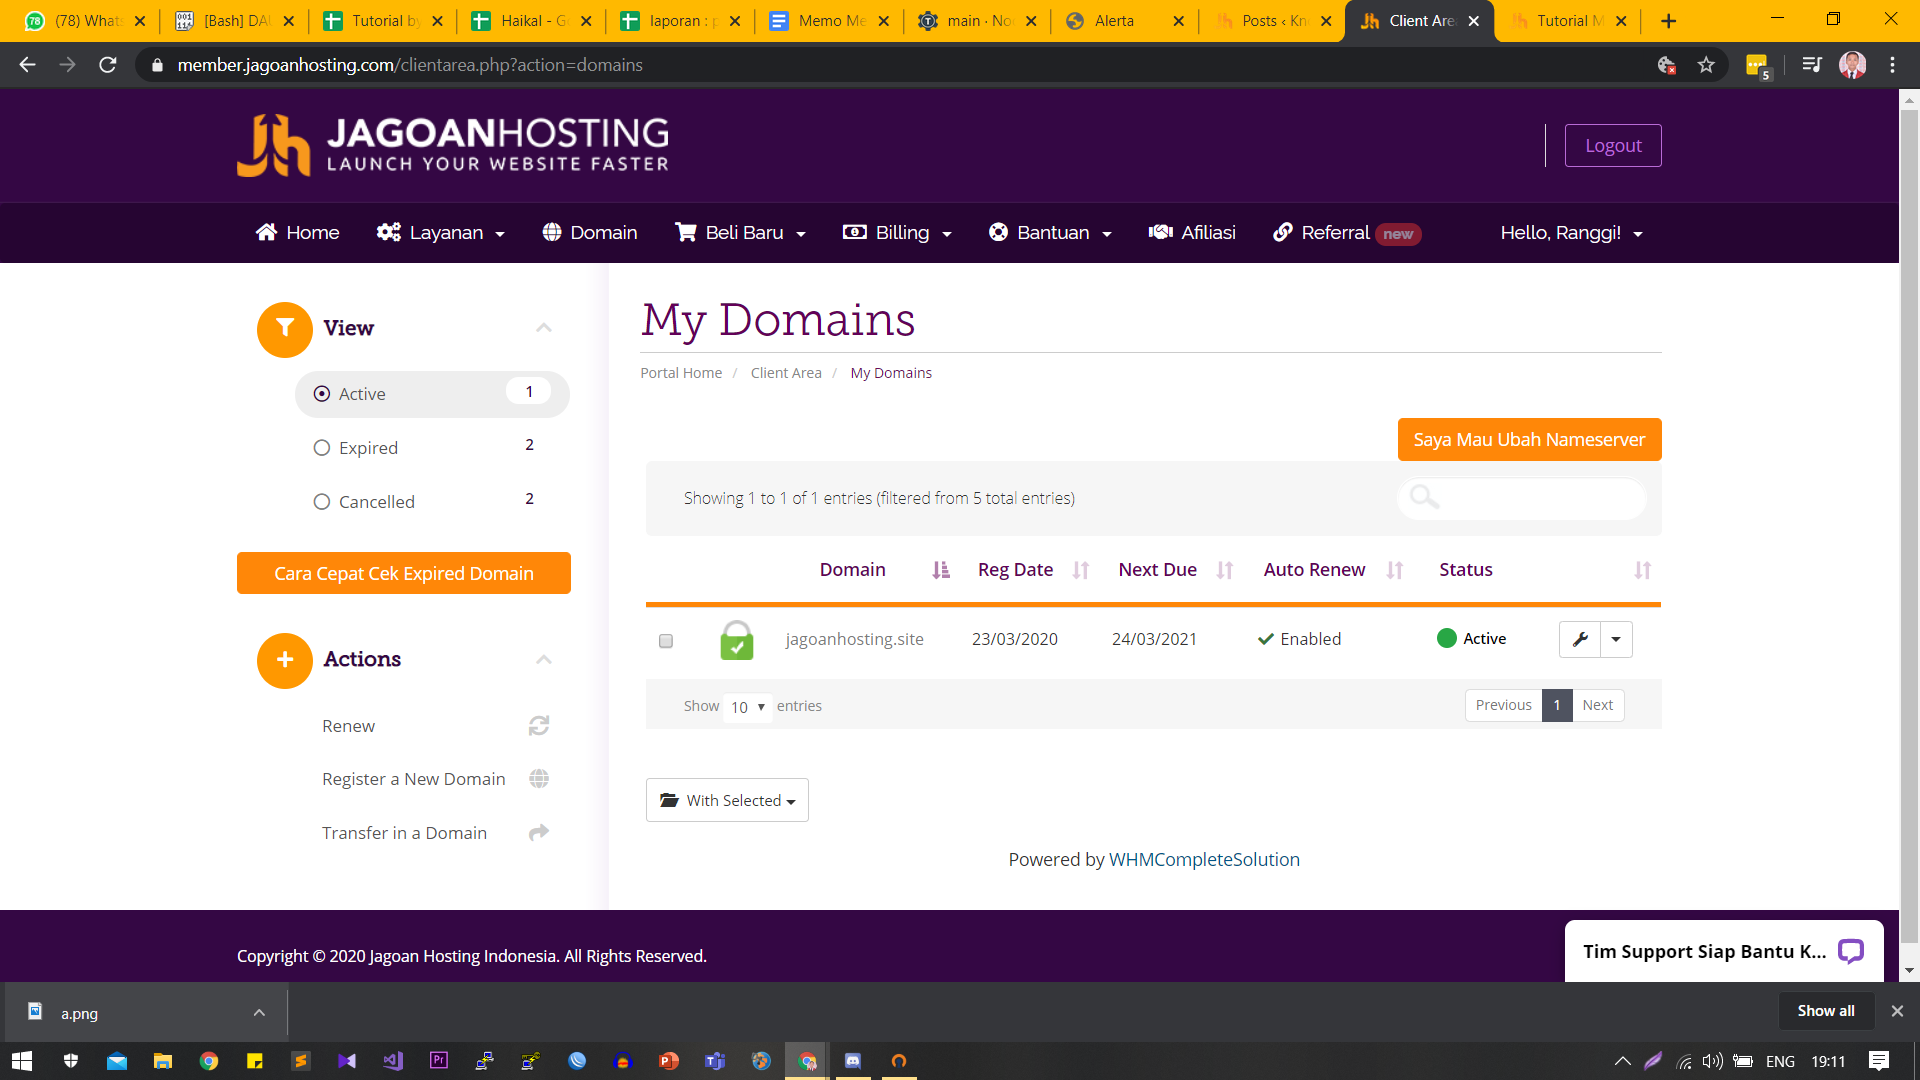Open the WHMCompleteSolution link
Image resolution: width=1920 pixels, height=1080 pixels.
[1204, 859]
